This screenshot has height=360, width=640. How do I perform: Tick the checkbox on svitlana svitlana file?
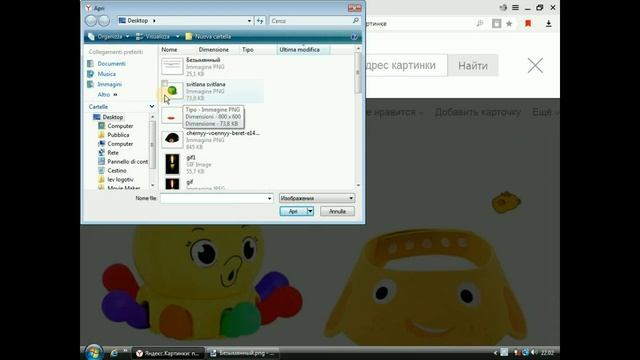coord(164,84)
